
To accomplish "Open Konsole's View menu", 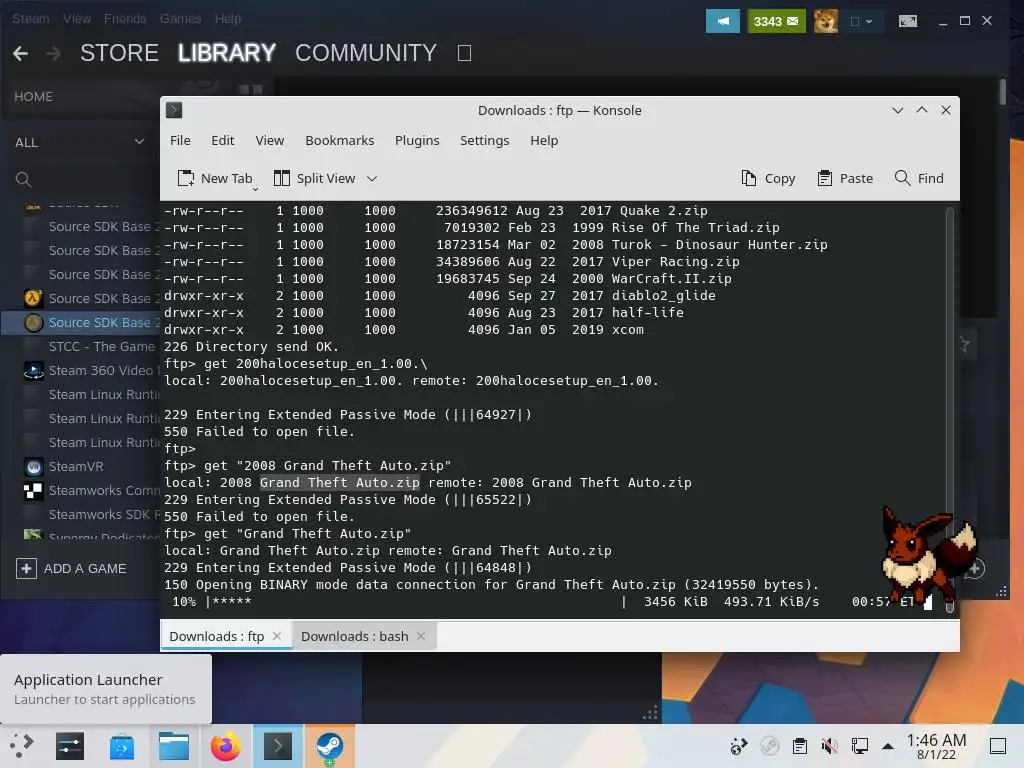I will coord(270,140).
